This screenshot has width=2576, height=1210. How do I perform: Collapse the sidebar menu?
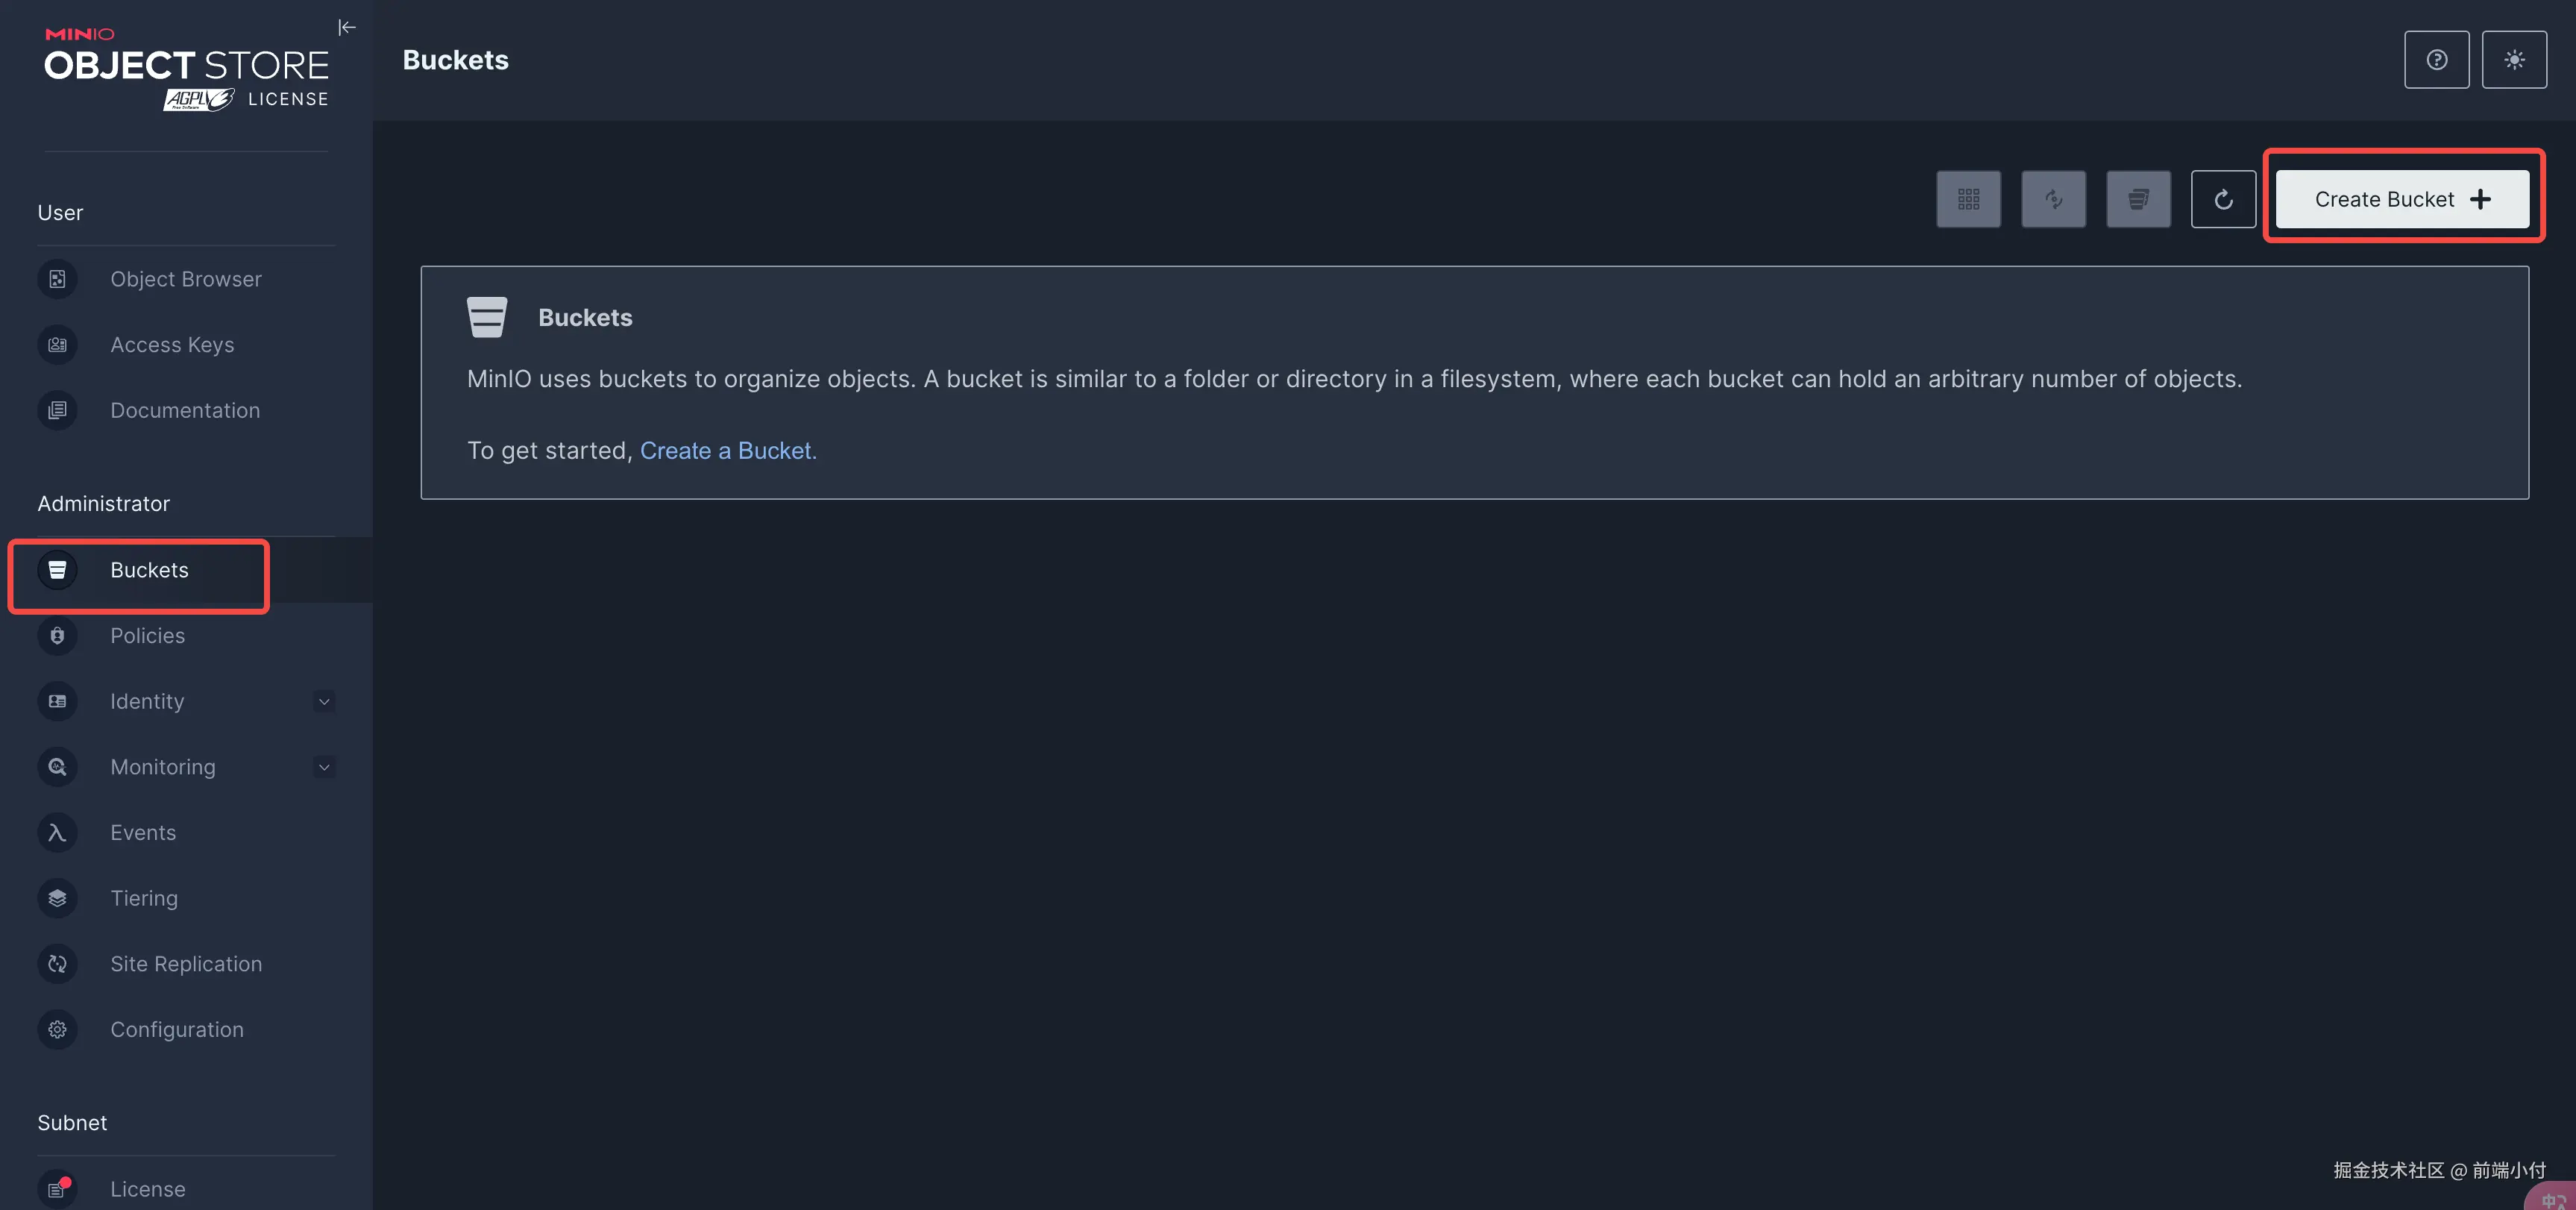pos(347,28)
